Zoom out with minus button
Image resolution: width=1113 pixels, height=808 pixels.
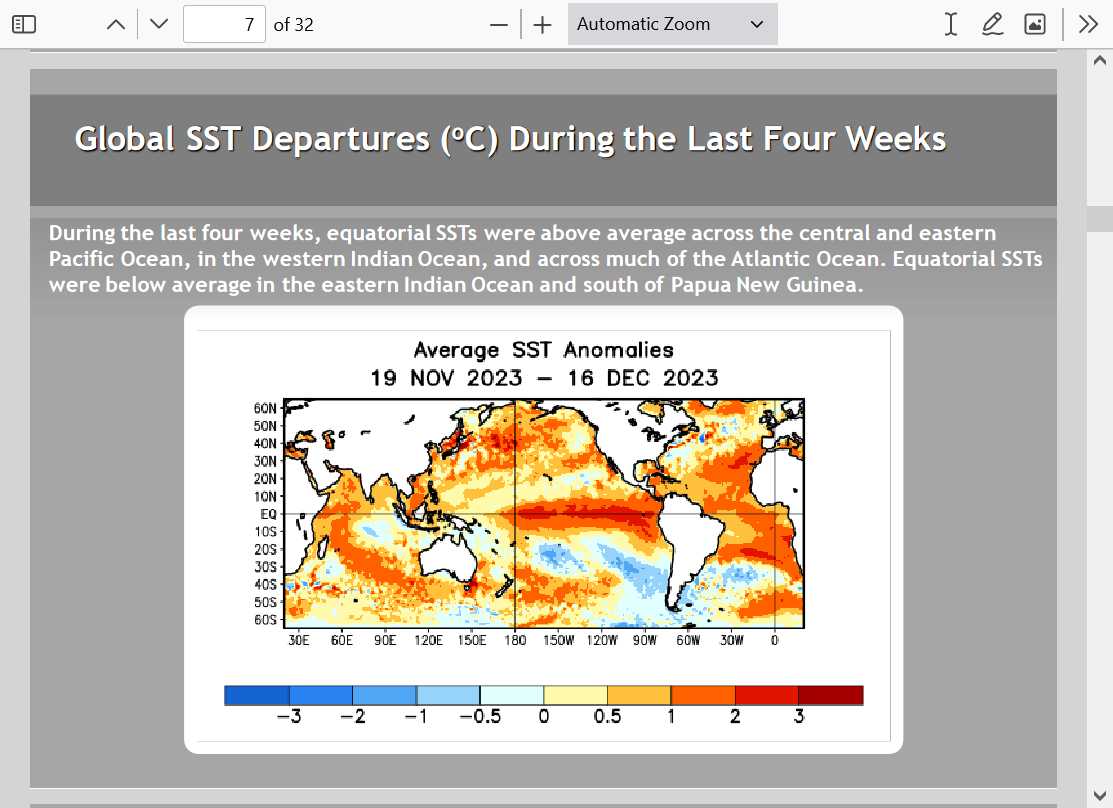[499, 25]
